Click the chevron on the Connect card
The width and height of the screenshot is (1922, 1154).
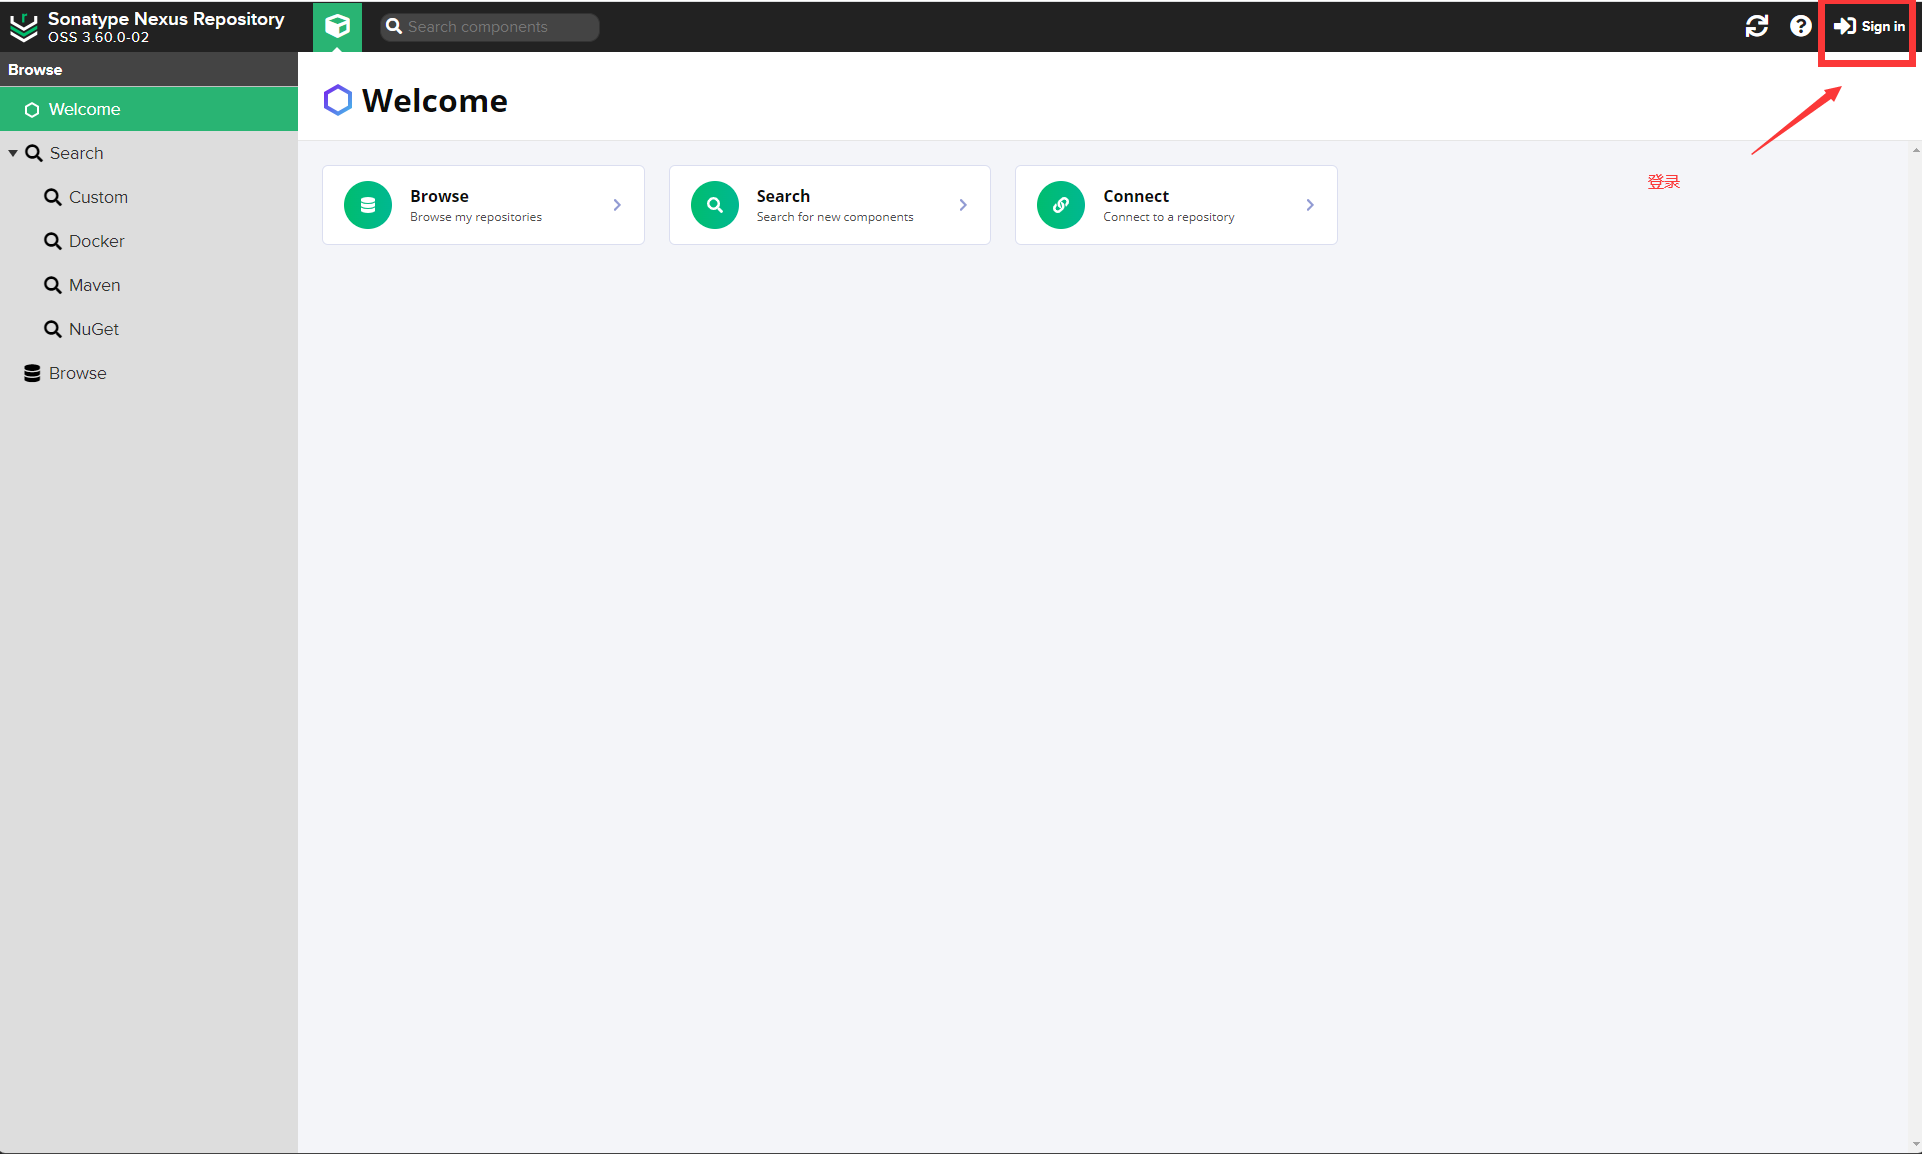tap(1310, 205)
